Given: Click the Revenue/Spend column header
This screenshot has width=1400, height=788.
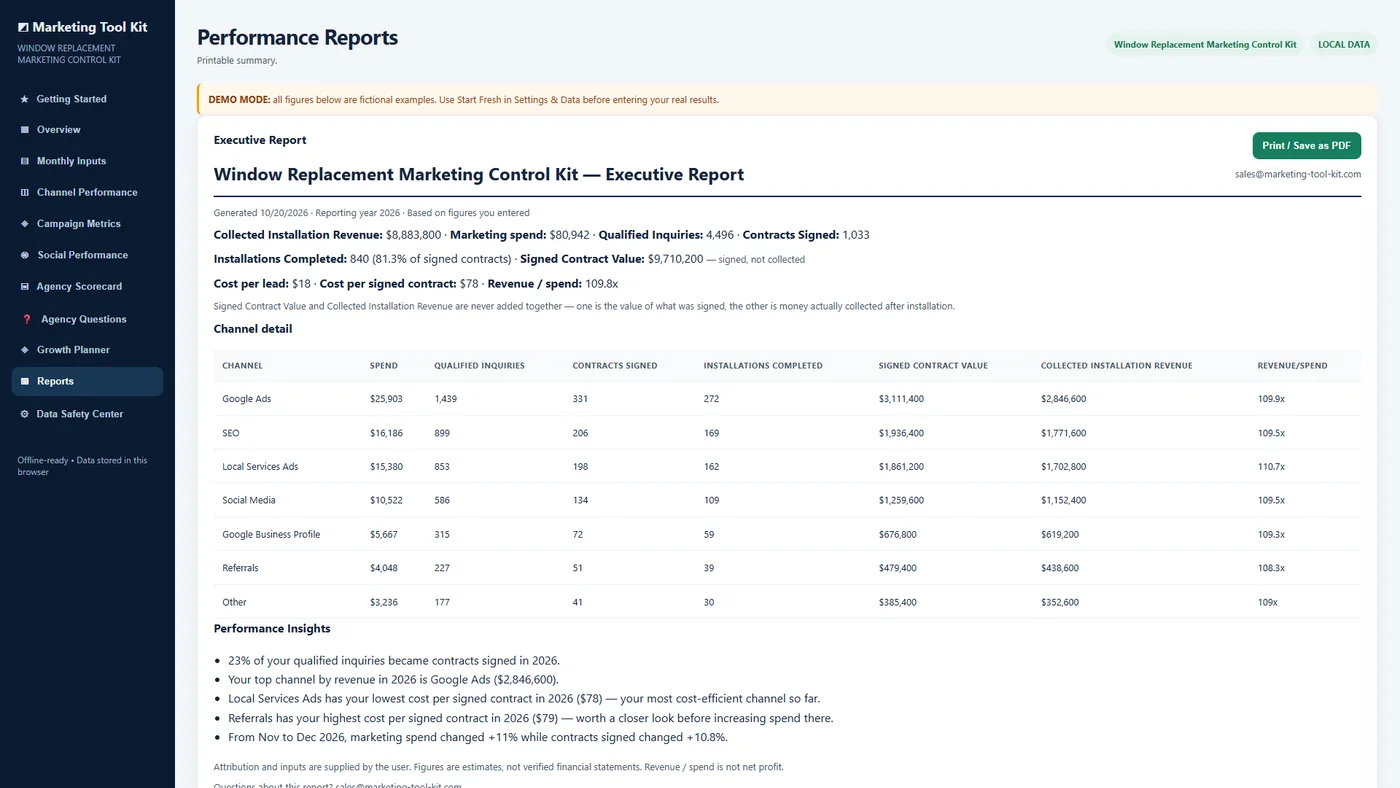Looking at the screenshot, I should coord(1293,366).
